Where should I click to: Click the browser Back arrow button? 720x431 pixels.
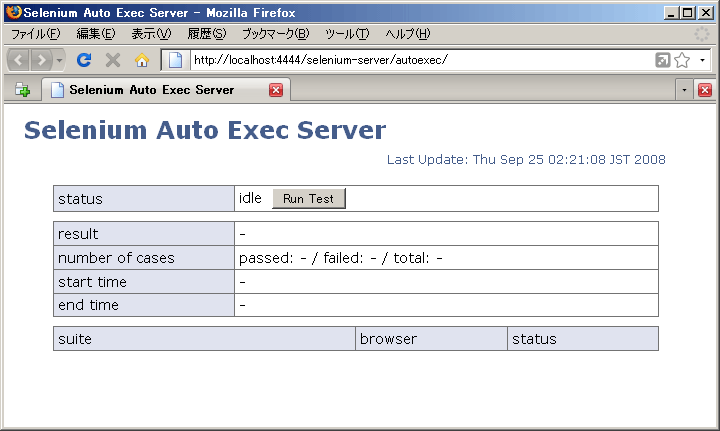pyautogui.click(x=19, y=60)
